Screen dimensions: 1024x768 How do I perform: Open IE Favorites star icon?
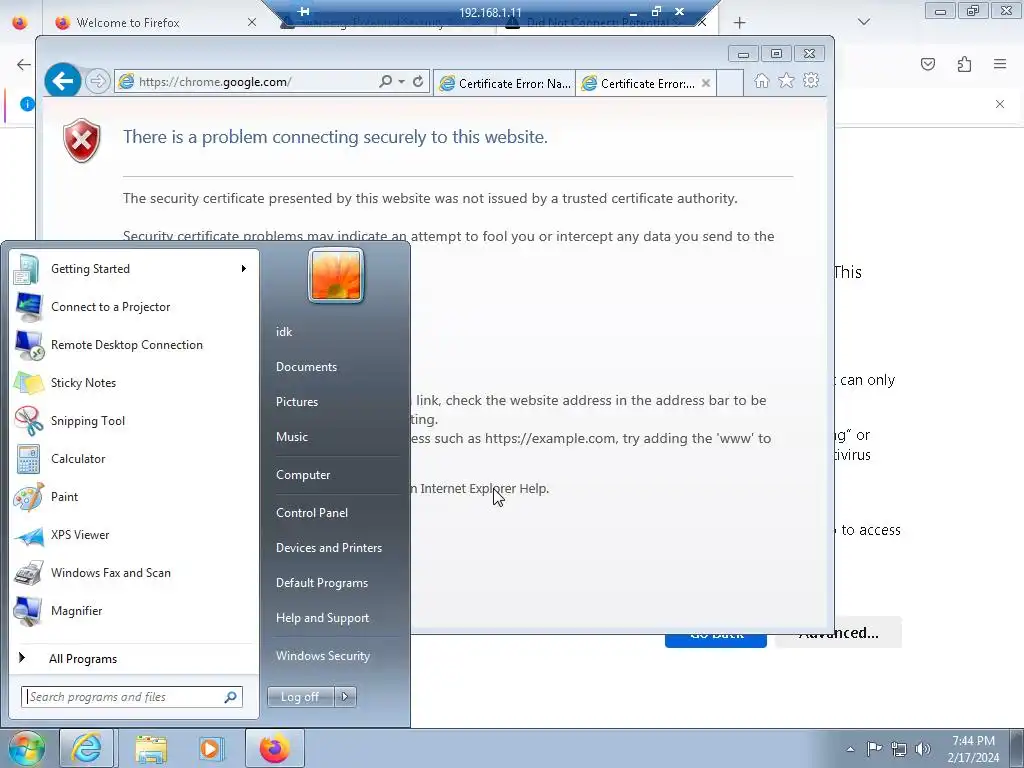786,80
